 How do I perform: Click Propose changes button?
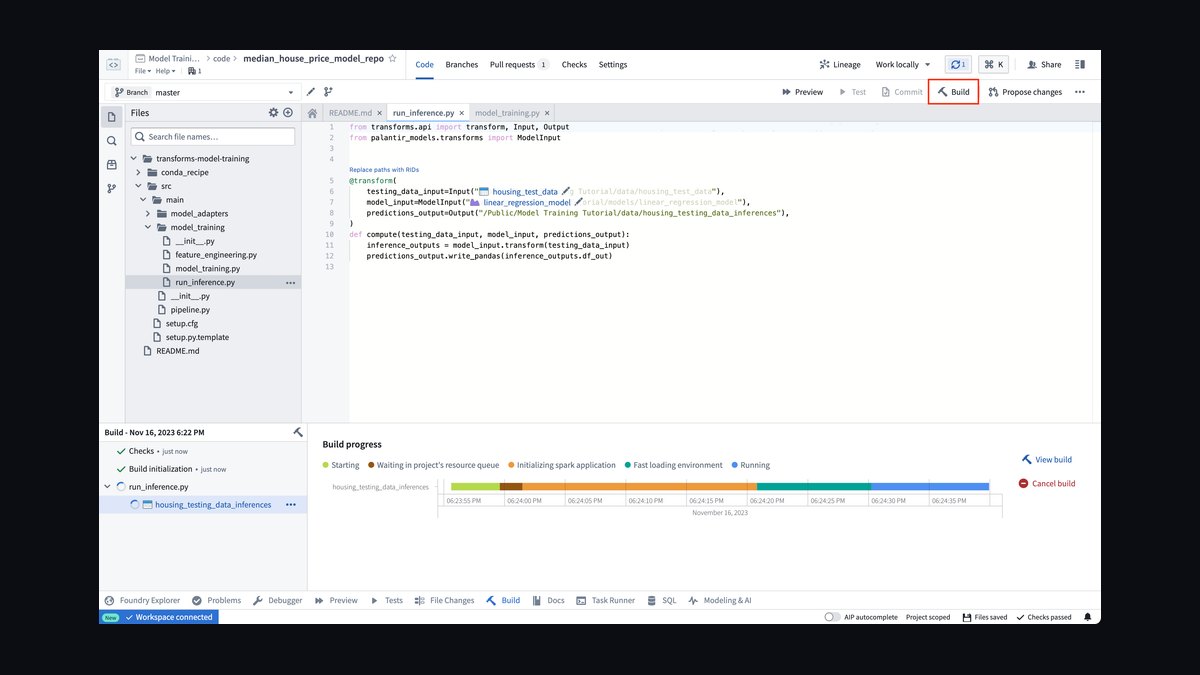(x=1025, y=92)
